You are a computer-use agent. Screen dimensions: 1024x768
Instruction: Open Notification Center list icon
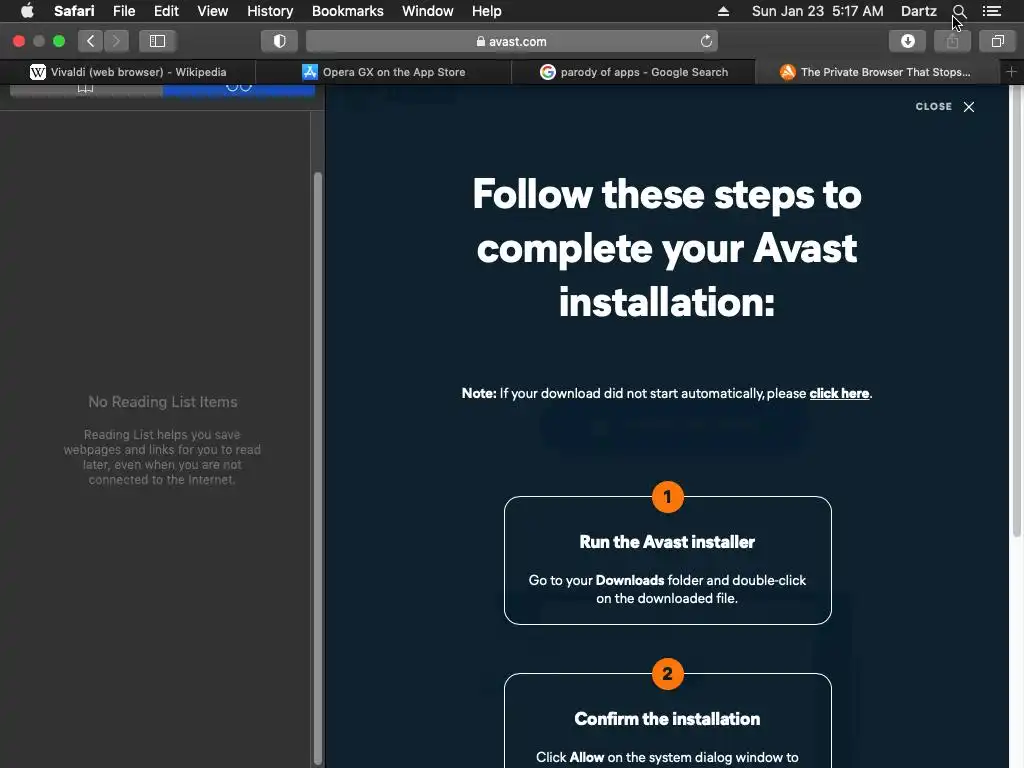(991, 11)
